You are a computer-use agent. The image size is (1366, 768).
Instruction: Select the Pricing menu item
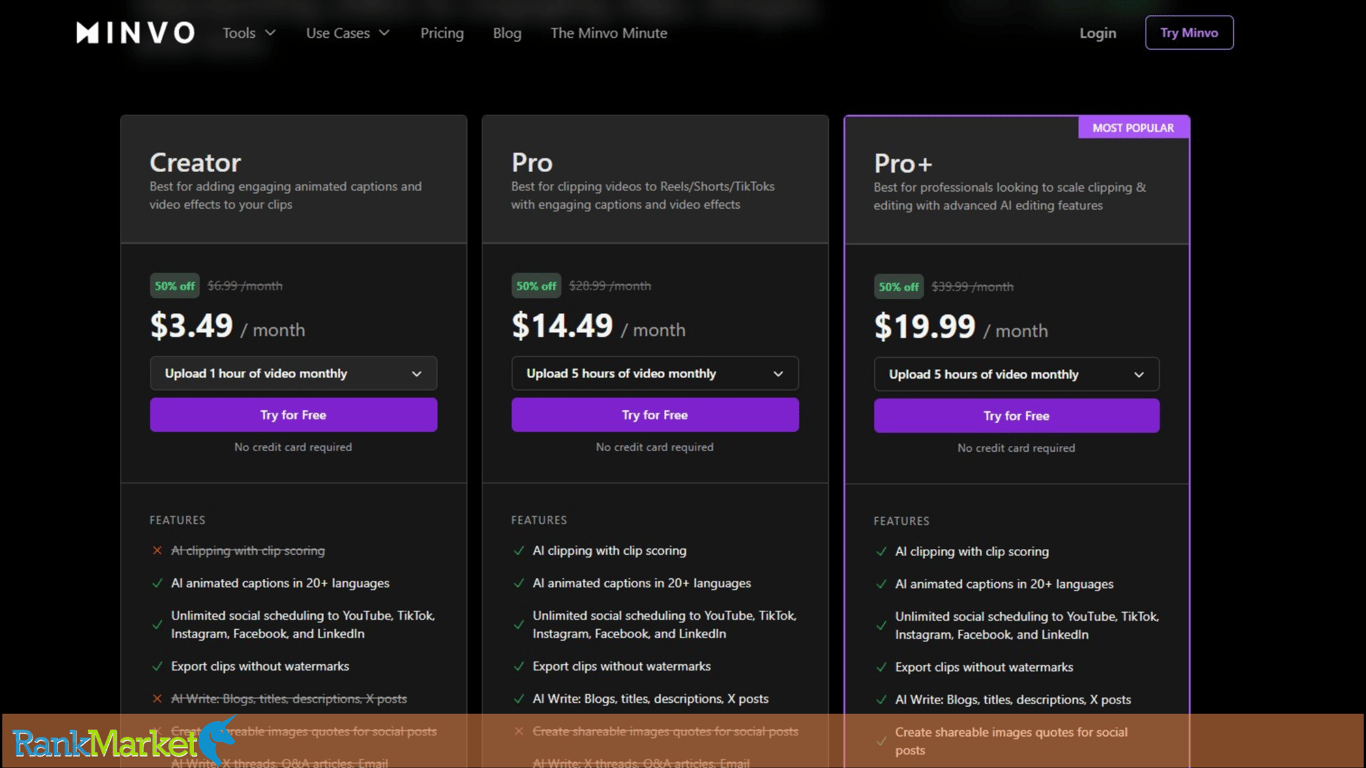[x=442, y=32]
